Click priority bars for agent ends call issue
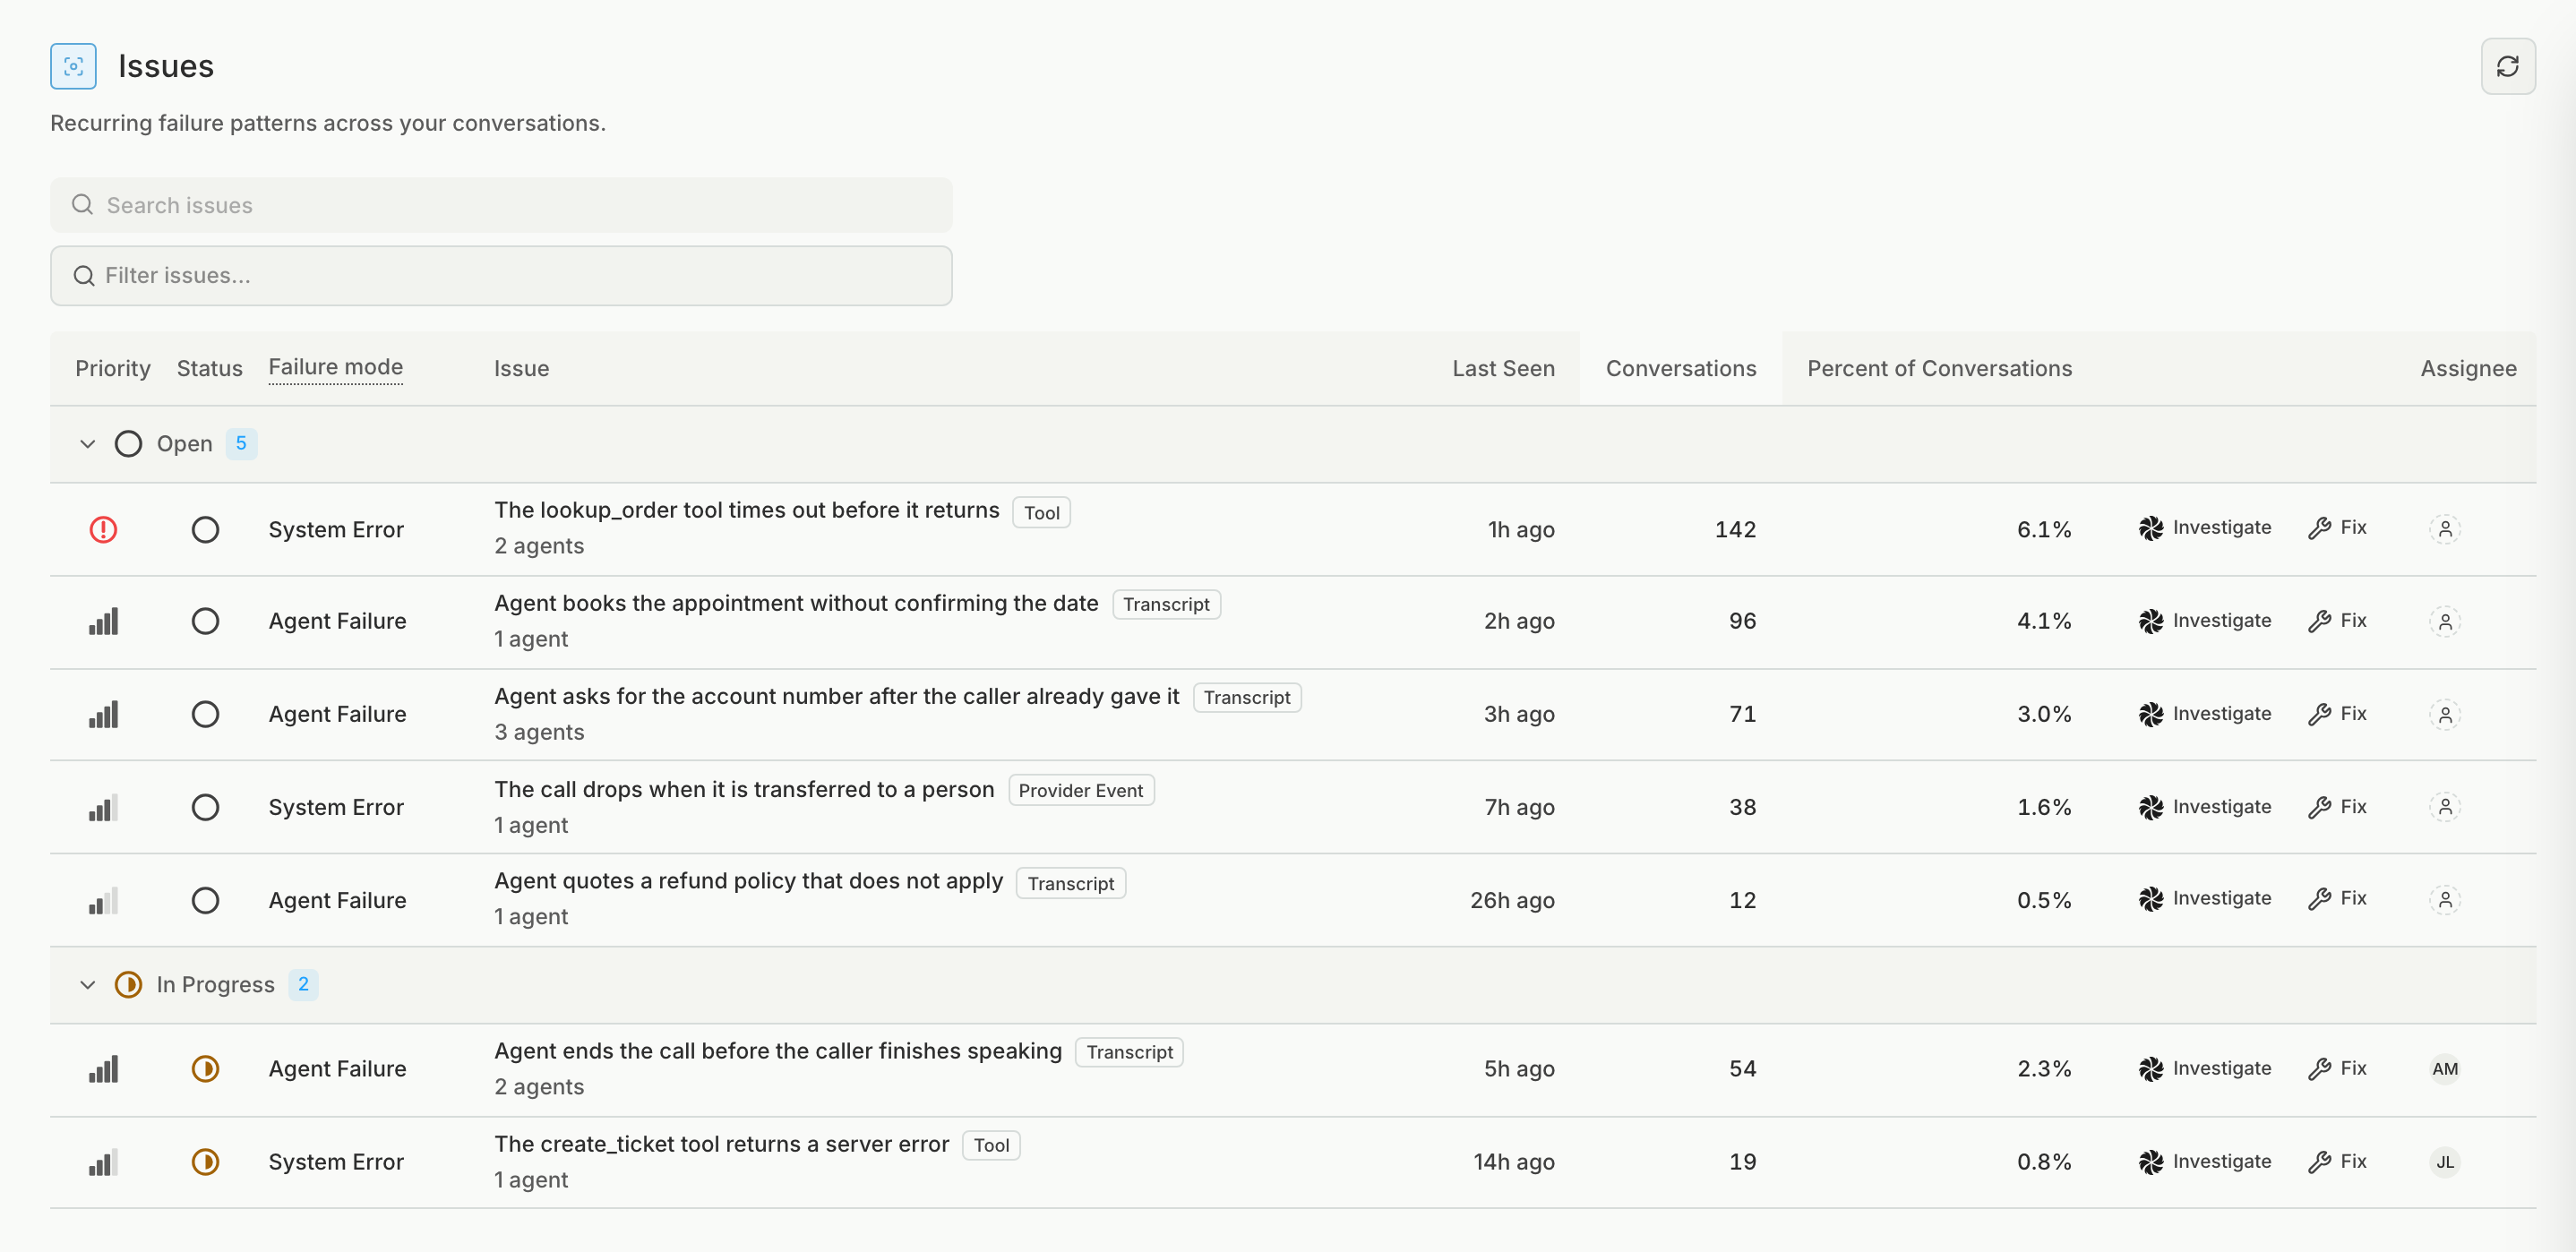Image resolution: width=2576 pixels, height=1252 pixels. (103, 1069)
